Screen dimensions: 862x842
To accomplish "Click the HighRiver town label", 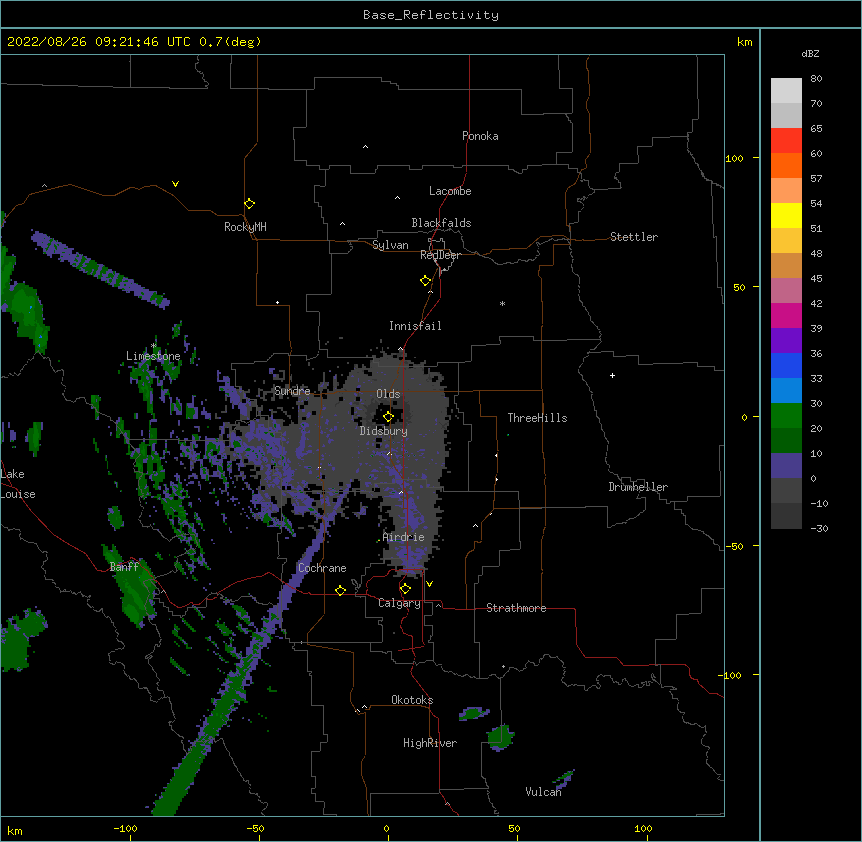I will click(430, 743).
